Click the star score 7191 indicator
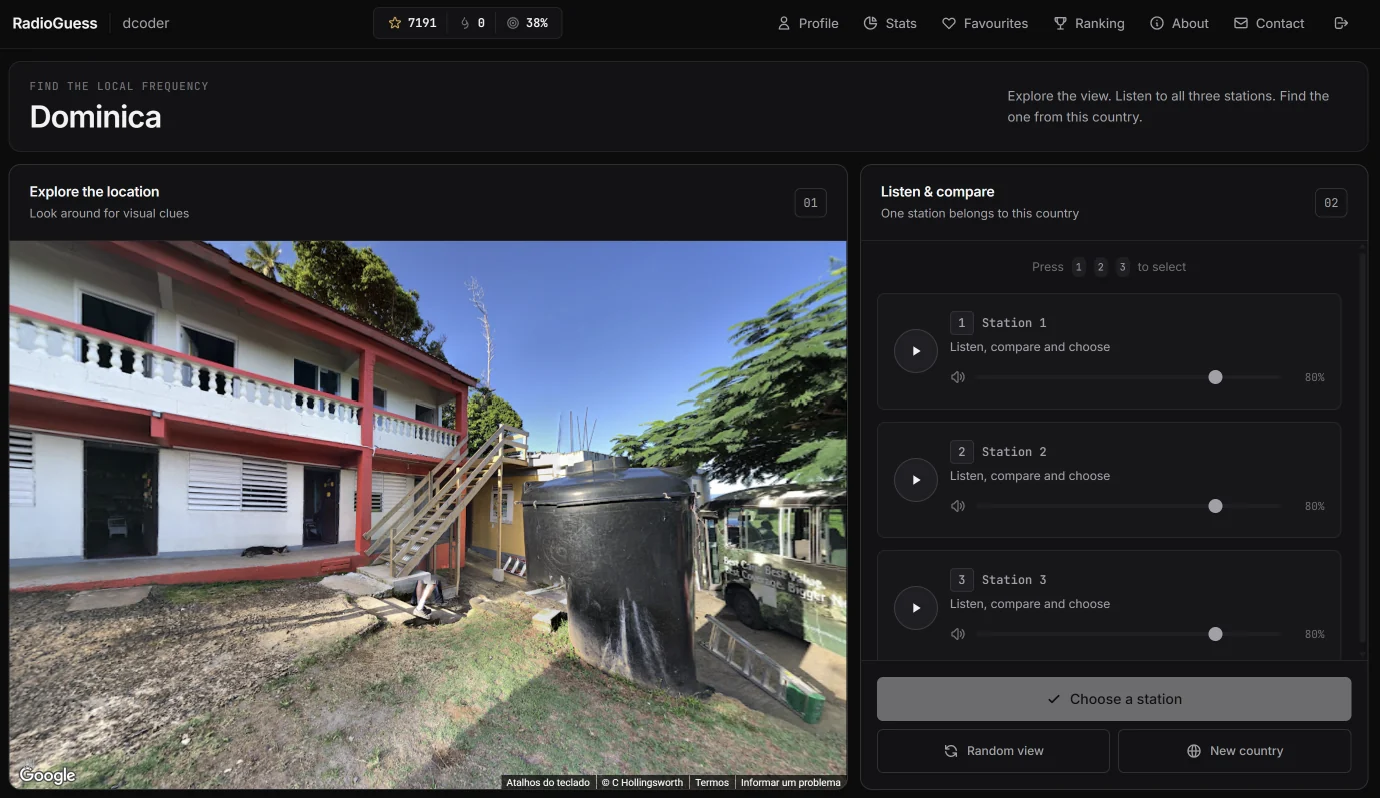This screenshot has height=798, width=1380. pyautogui.click(x=412, y=23)
